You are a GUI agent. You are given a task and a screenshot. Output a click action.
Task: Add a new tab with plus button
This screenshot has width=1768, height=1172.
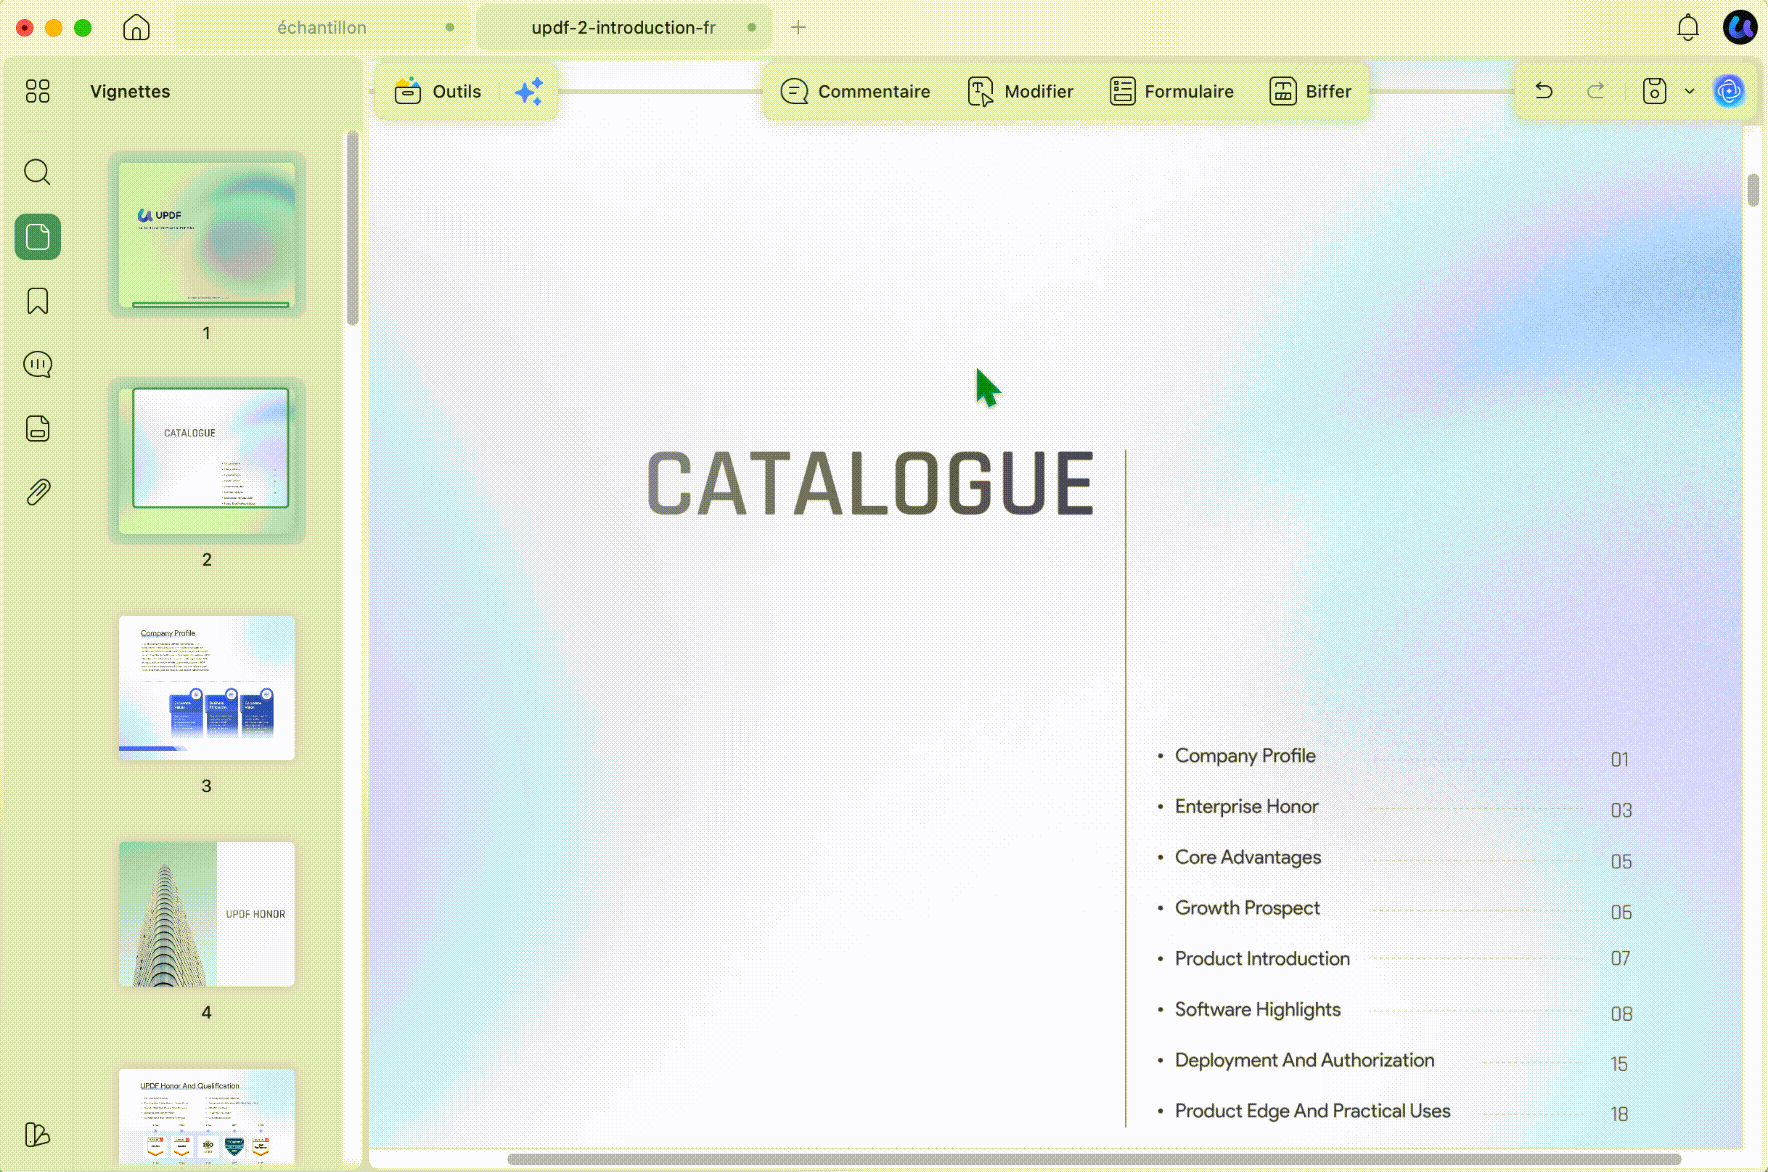(798, 27)
